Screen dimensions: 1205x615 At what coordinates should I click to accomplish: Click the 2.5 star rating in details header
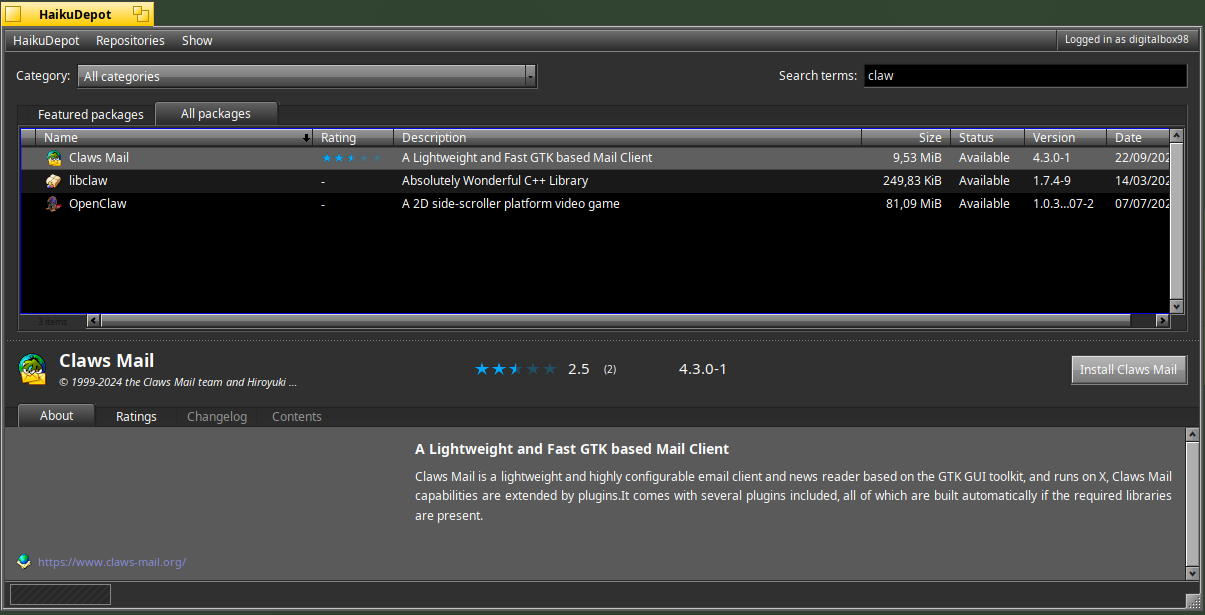515,369
